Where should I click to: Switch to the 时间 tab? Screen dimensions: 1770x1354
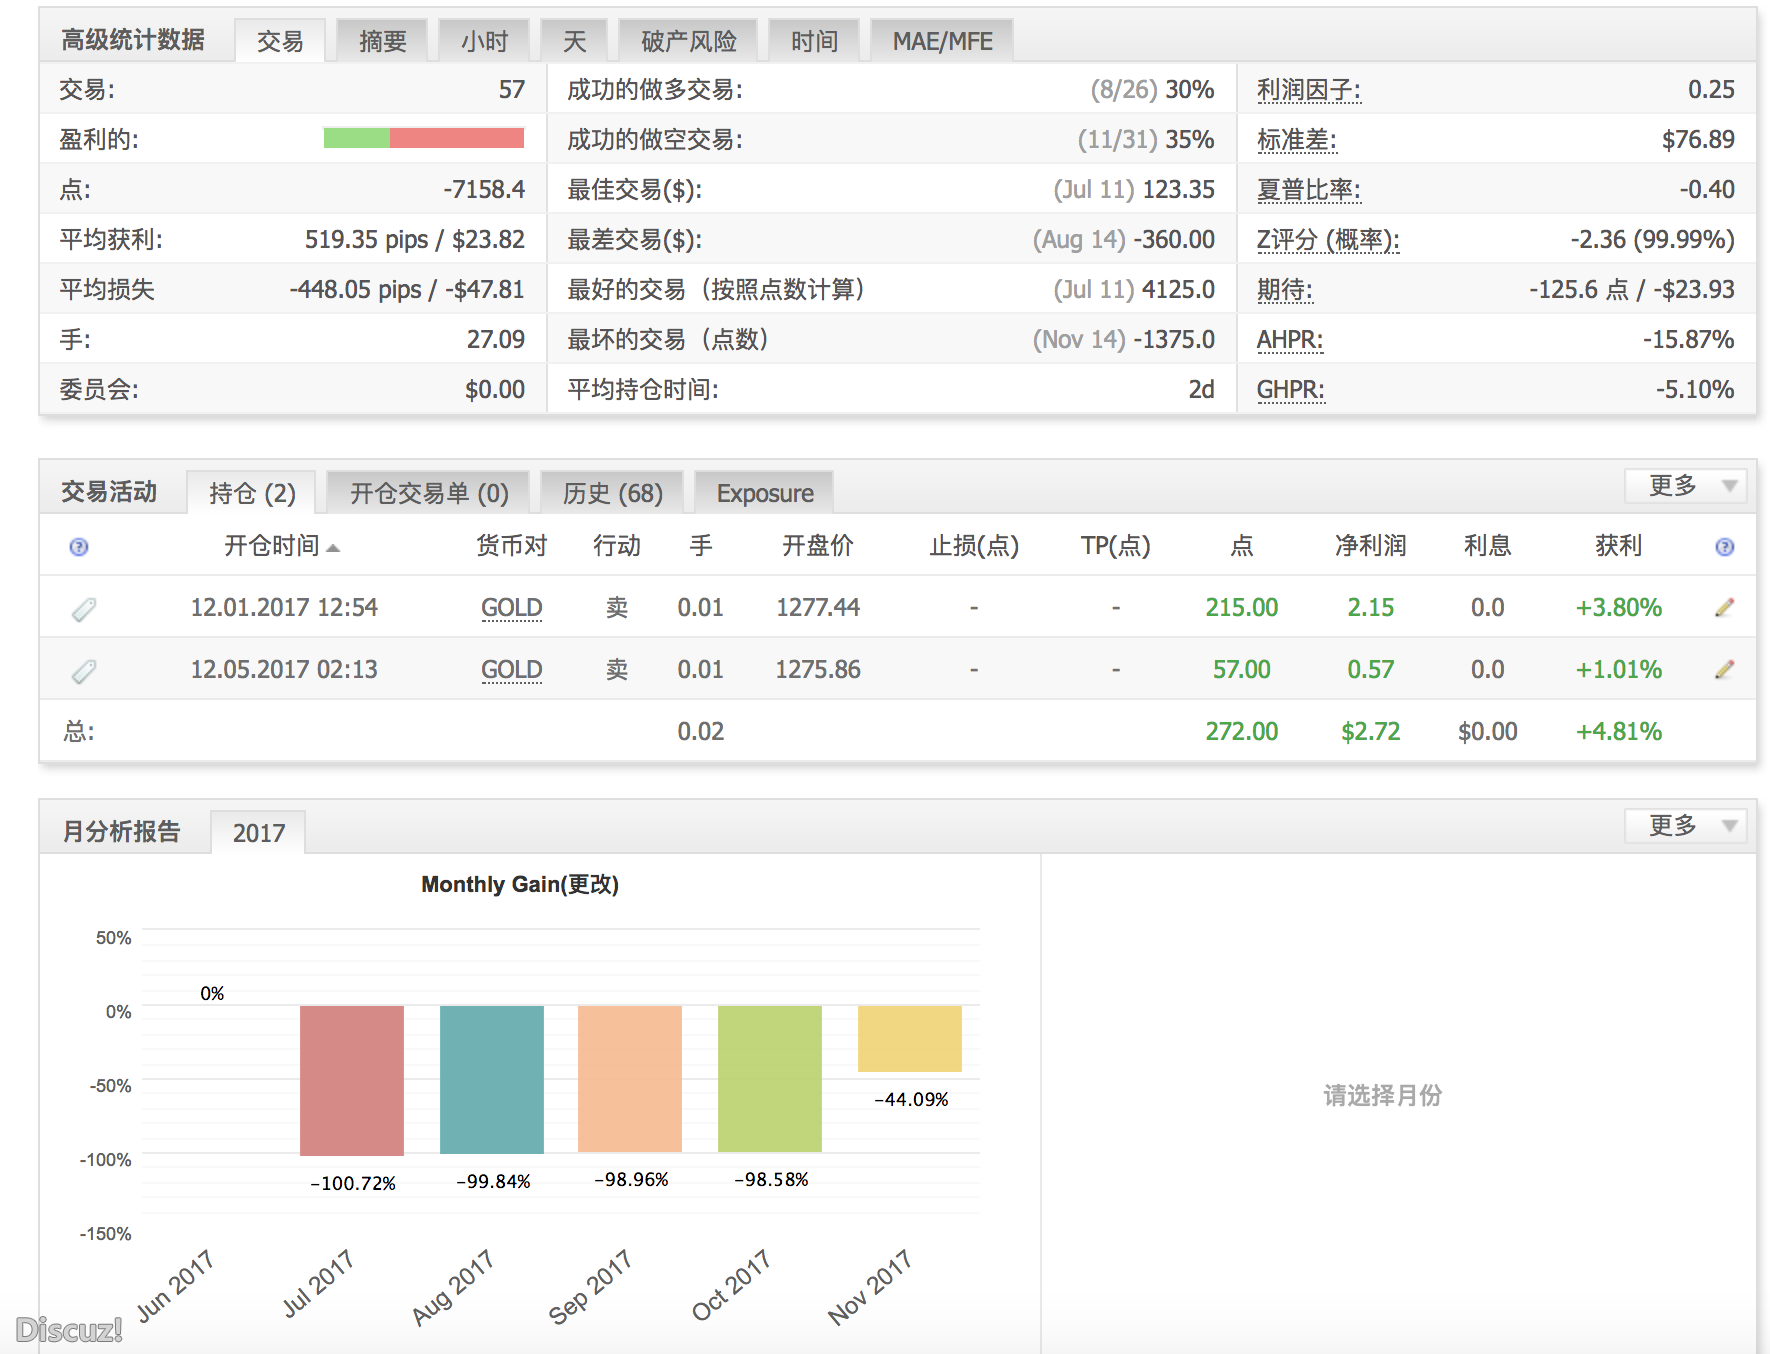click(x=814, y=41)
